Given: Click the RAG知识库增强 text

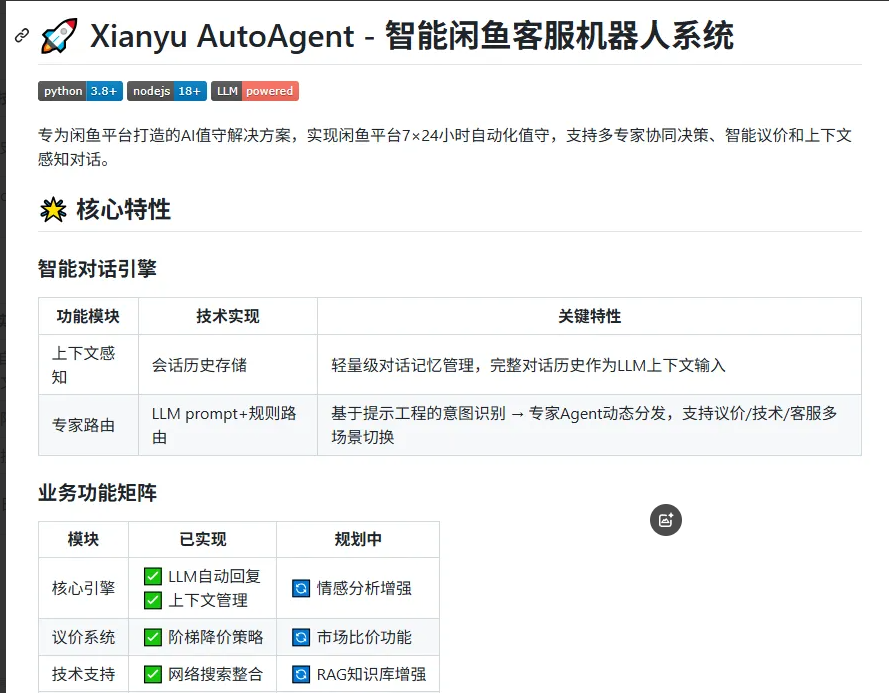Looking at the screenshot, I should click(371, 674).
